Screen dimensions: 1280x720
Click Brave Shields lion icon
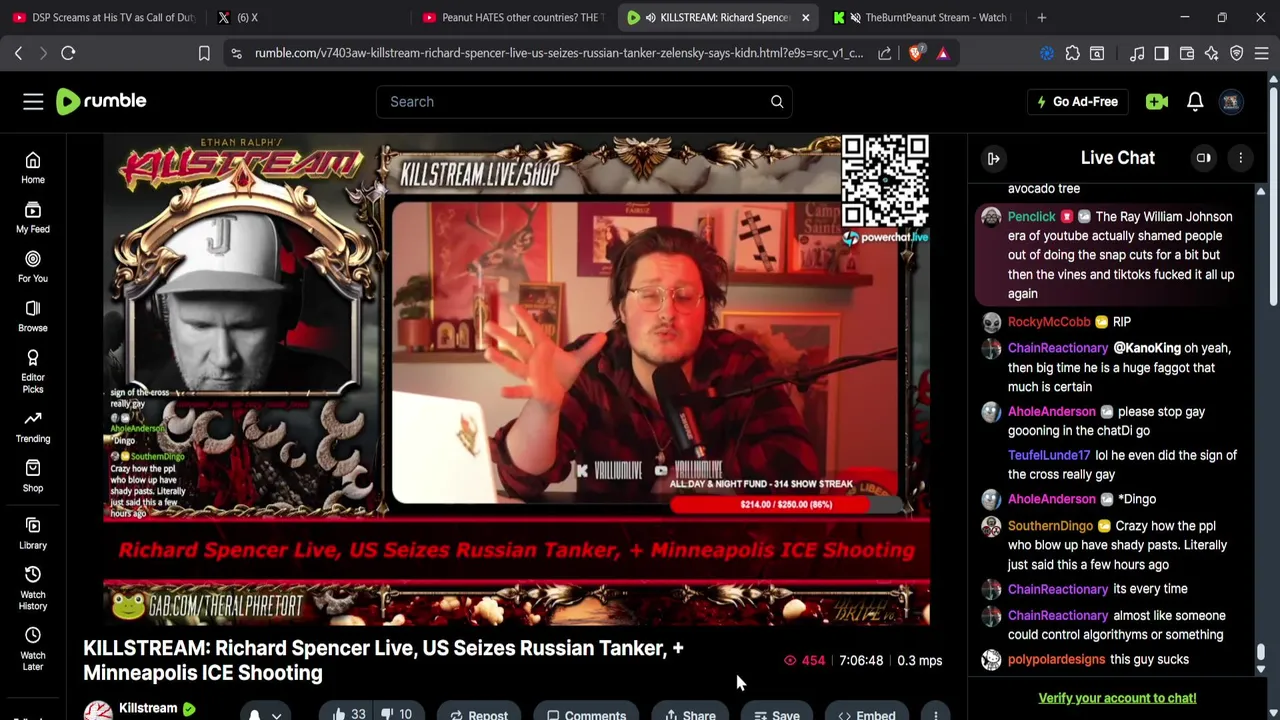point(915,53)
